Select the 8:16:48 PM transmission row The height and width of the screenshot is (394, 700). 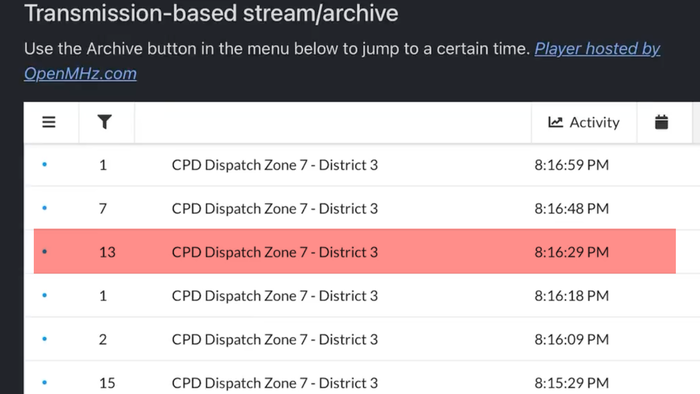(x=362, y=208)
